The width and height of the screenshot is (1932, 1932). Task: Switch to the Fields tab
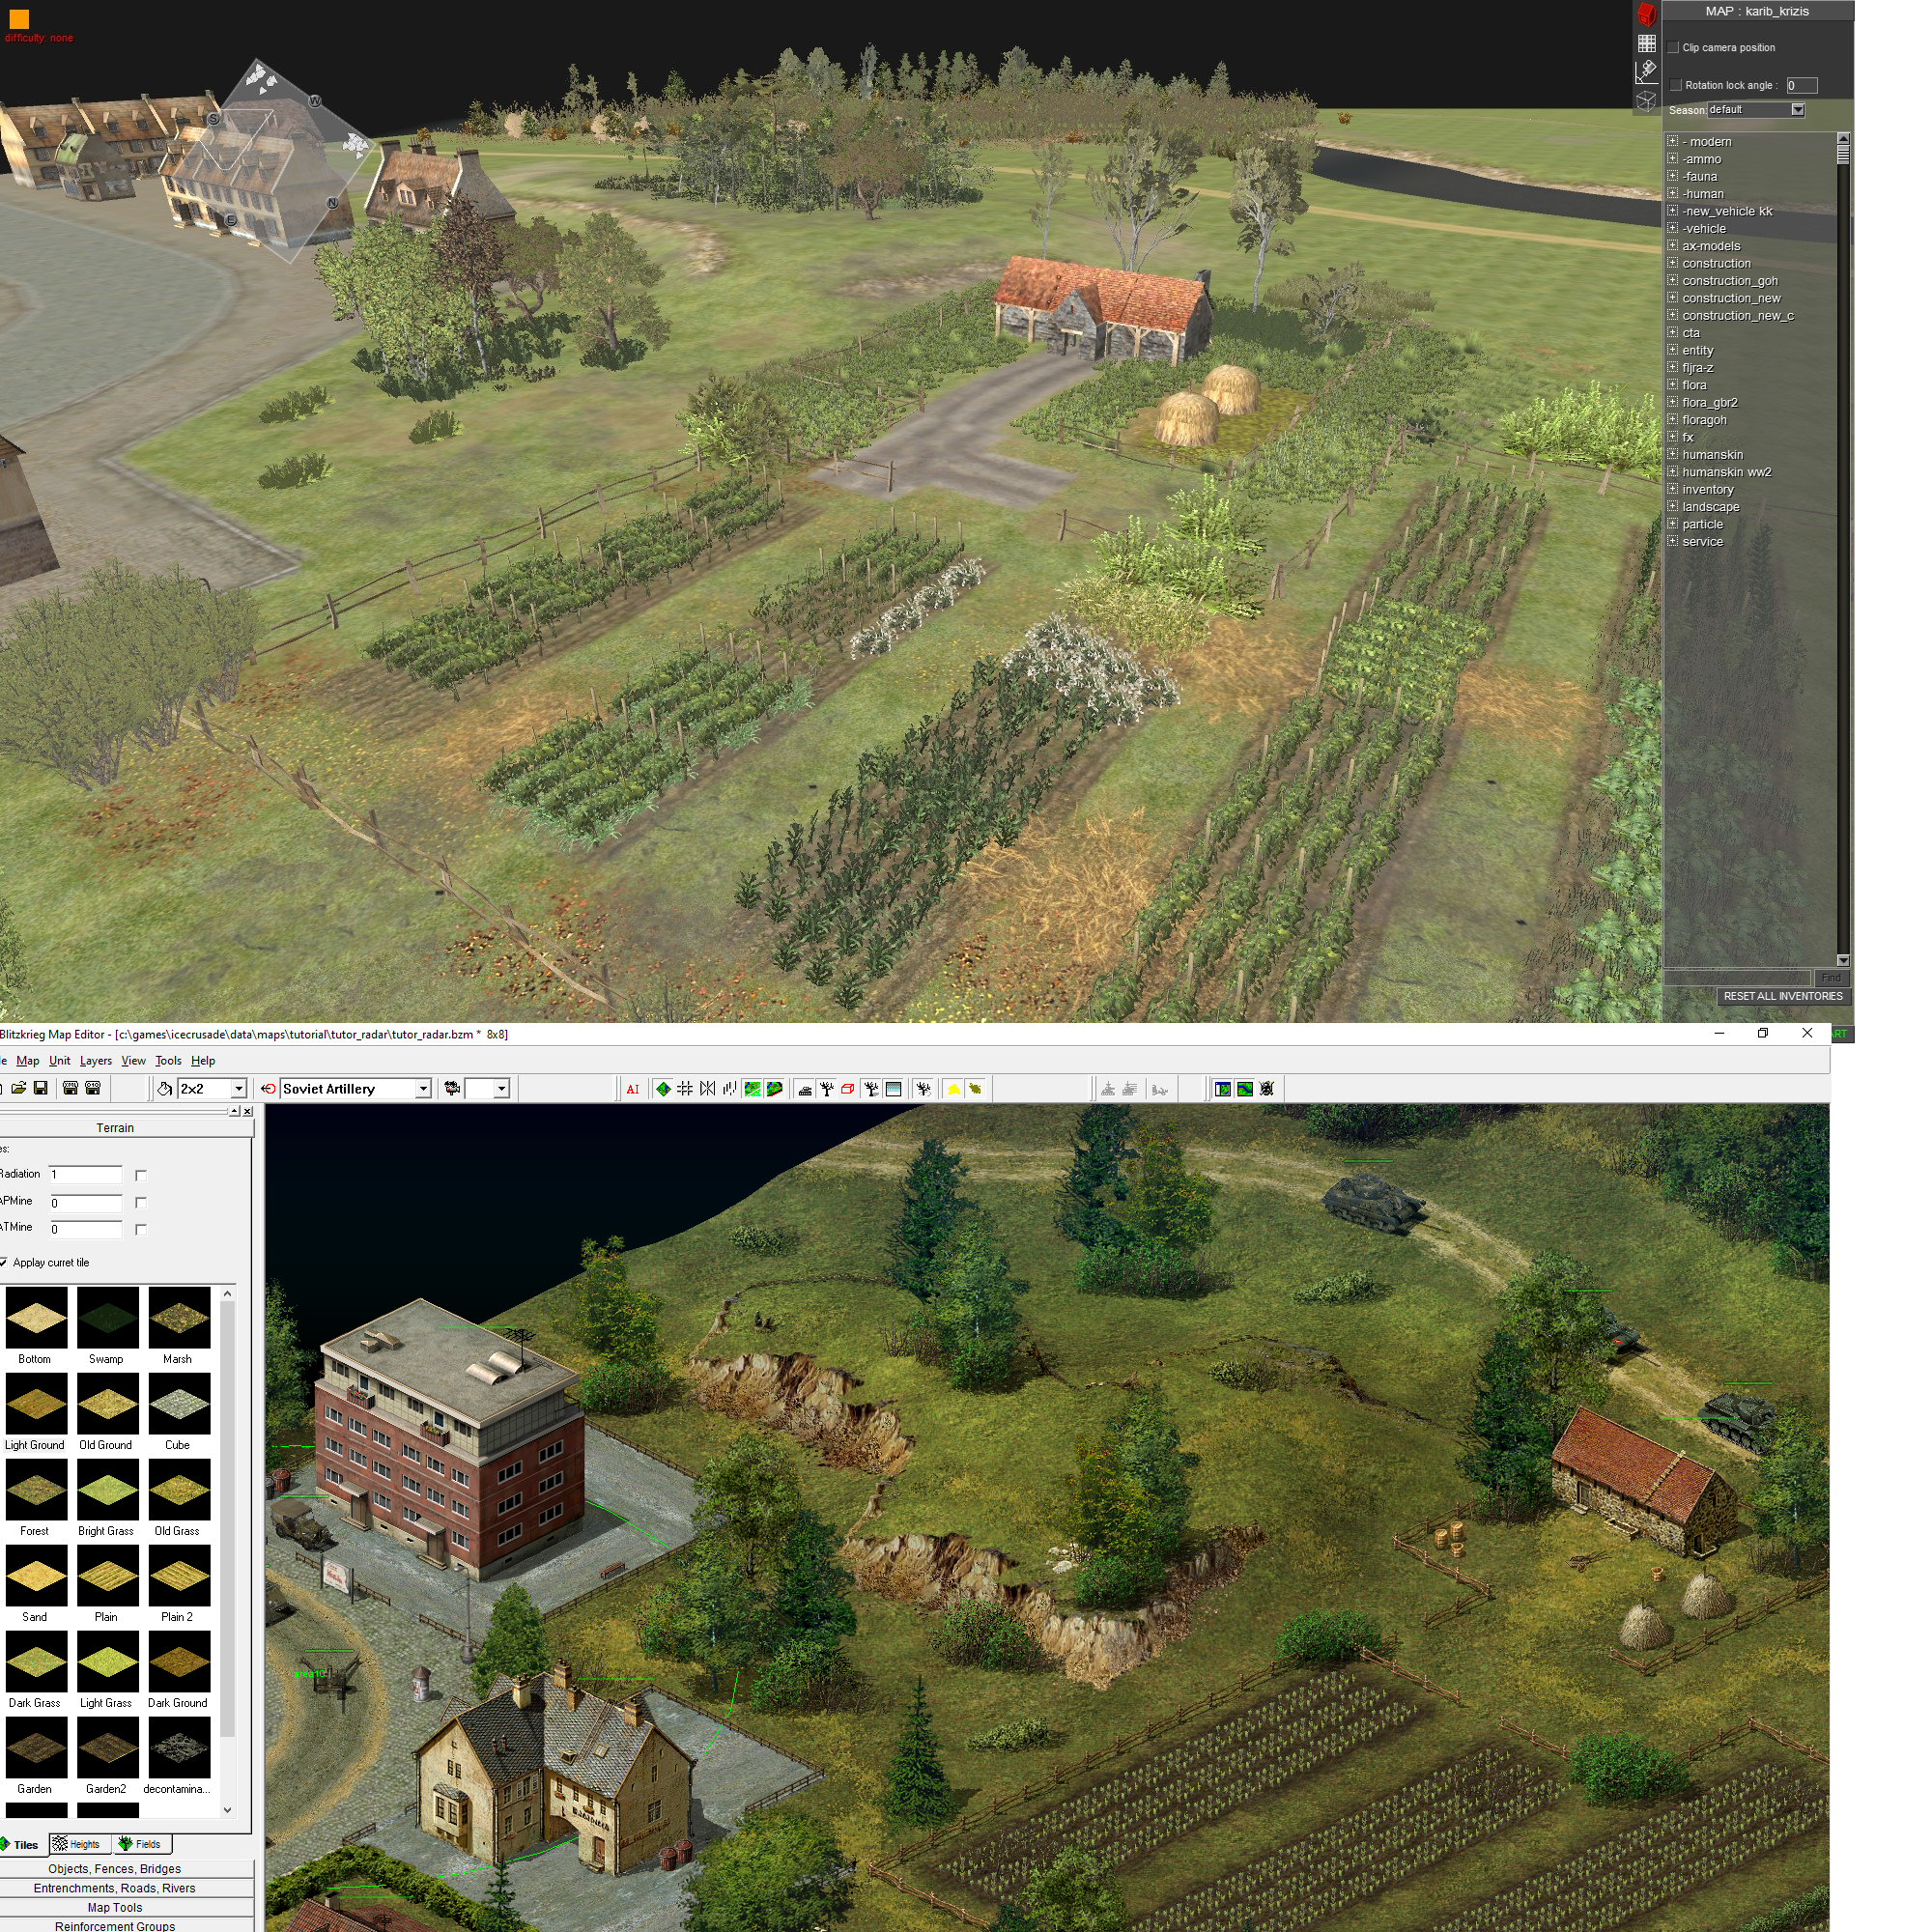pos(141,1844)
